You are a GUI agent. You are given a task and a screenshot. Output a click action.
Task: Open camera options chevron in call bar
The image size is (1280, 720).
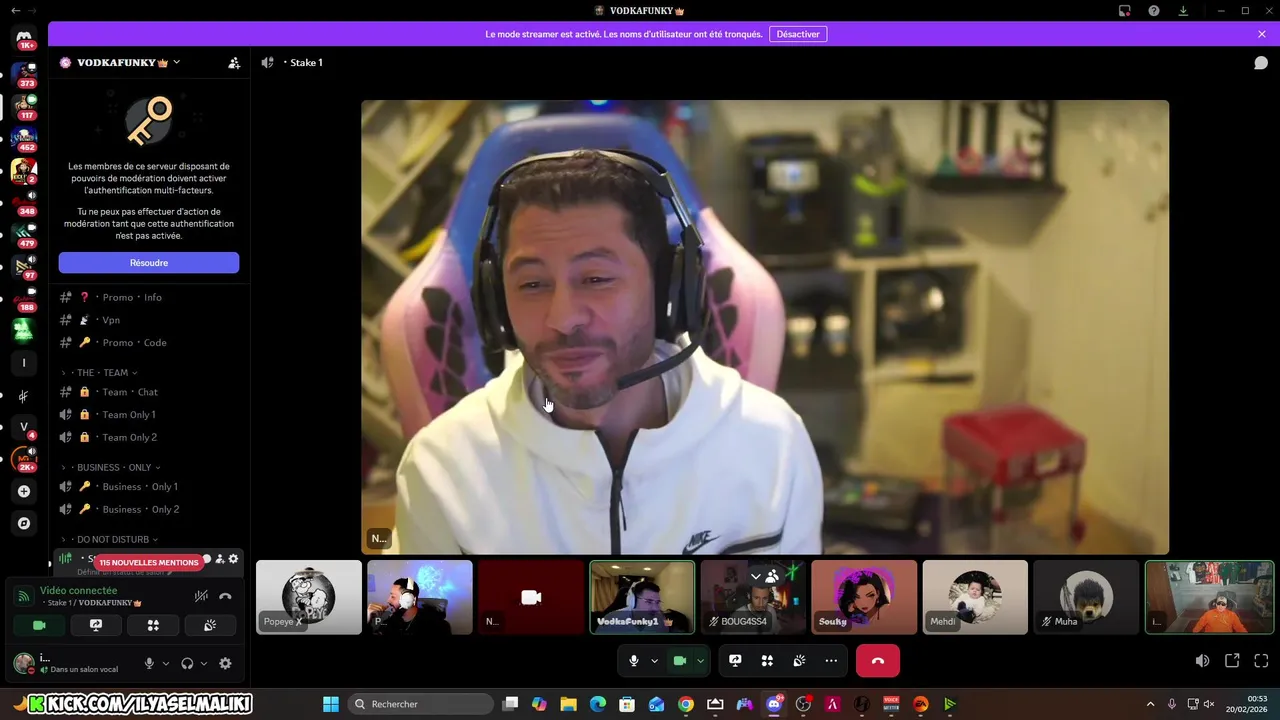point(700,660)
